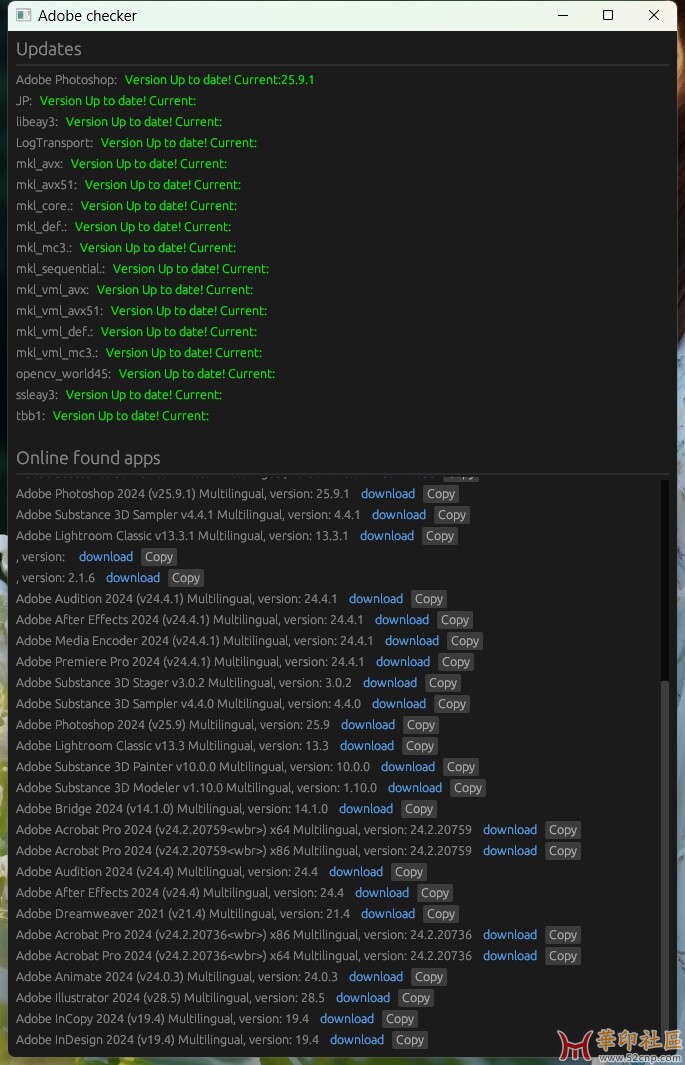The height and width of the screenshot is (1065, 685).
Task: Download Acrobat Pro 24.2.20736 x64
Action: (510, 957)
